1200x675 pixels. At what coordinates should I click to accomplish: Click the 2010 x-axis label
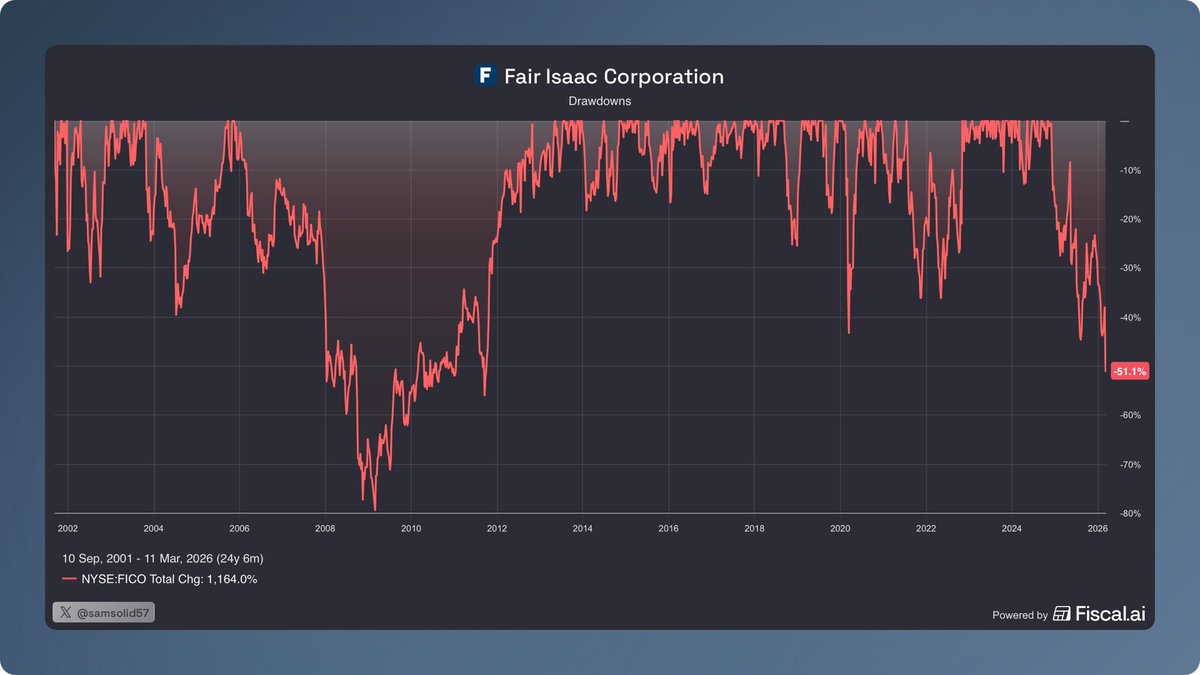point(411,527)
